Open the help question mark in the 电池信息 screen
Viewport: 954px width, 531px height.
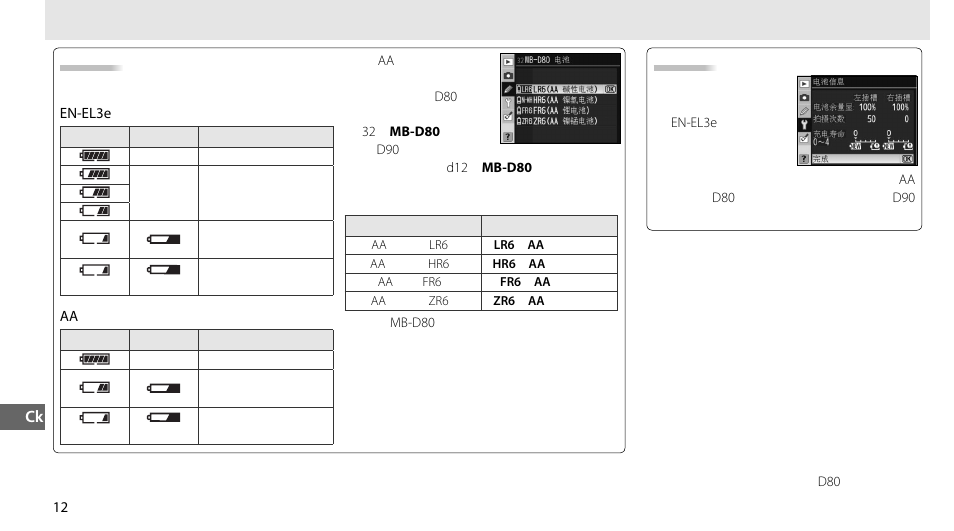coord(804,158)
